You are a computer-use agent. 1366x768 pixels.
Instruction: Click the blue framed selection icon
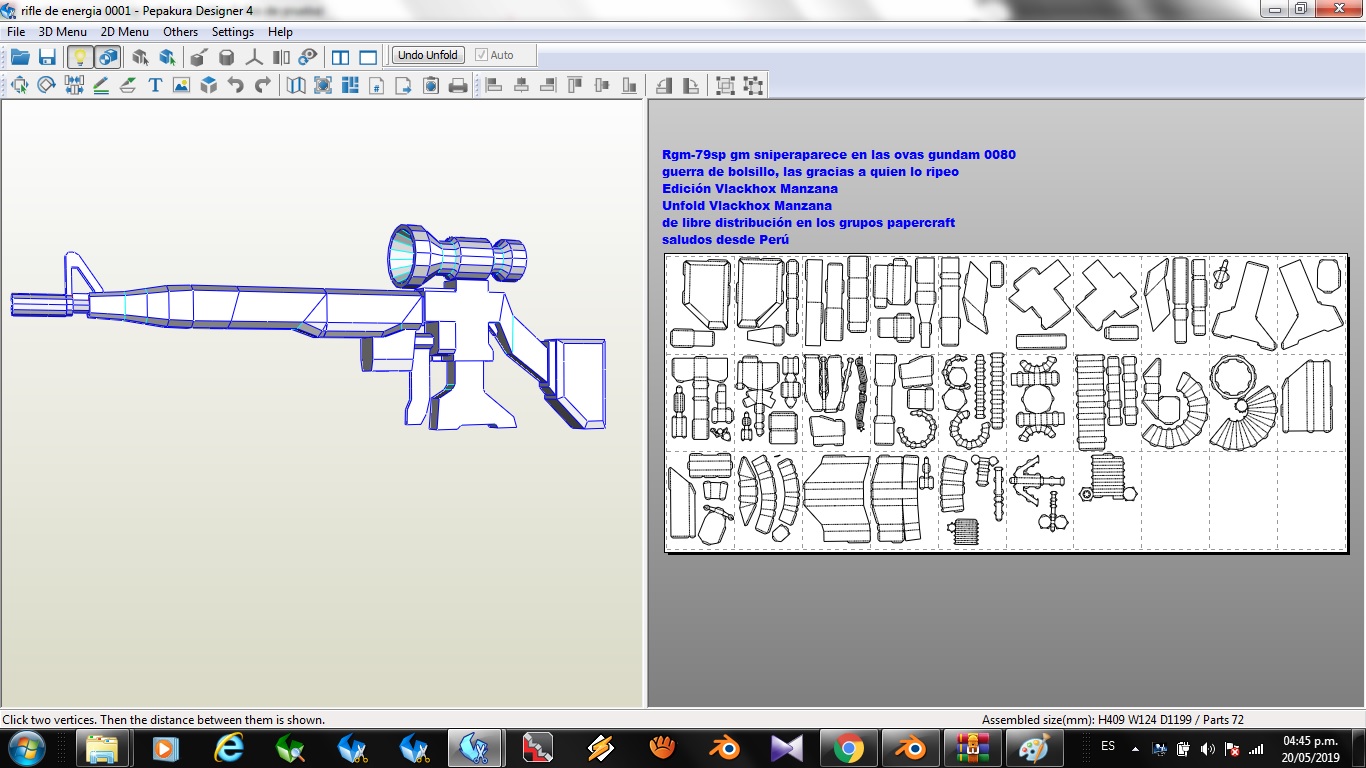pos(323,85)
